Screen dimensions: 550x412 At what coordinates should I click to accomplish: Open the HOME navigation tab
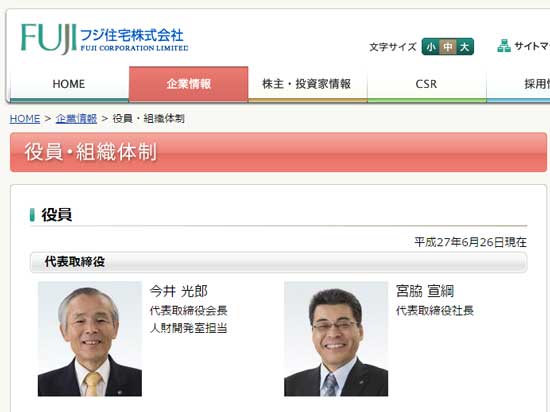tap(69, 84)
